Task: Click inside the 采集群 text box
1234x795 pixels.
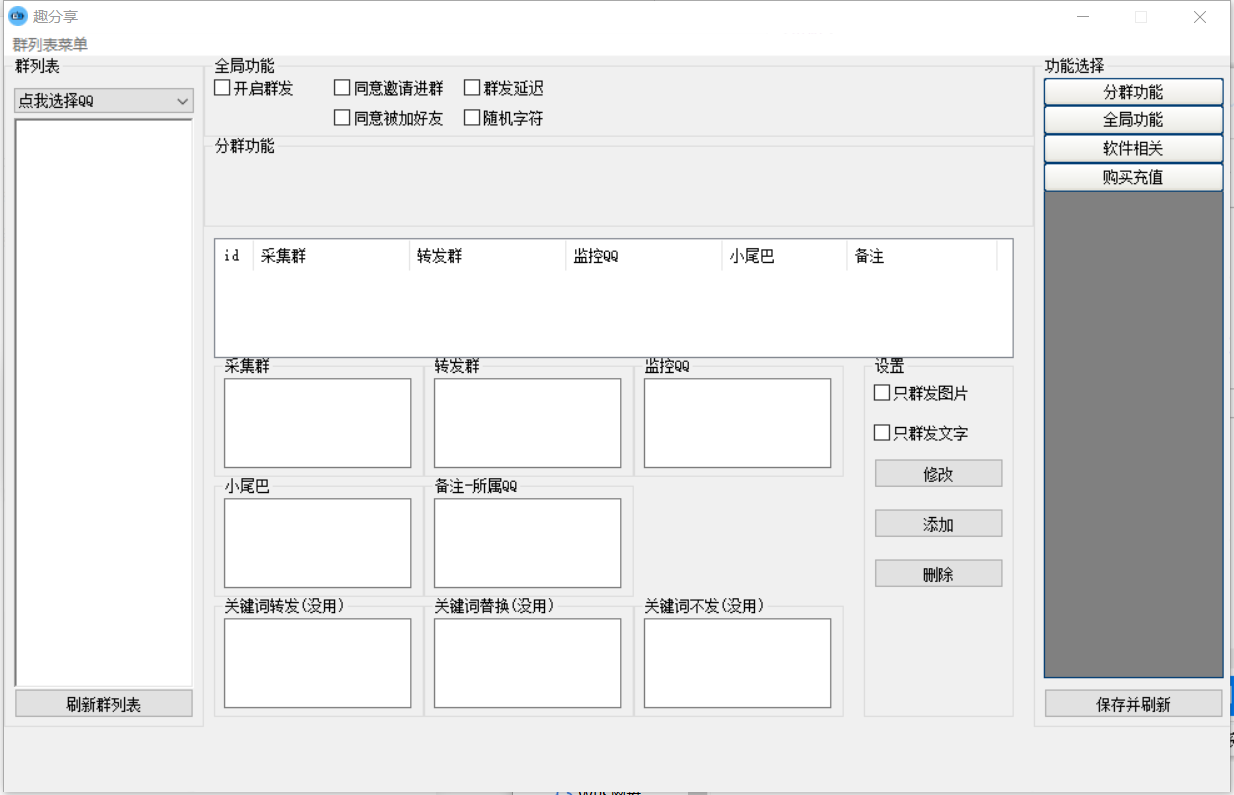Action: pos(317,423)
